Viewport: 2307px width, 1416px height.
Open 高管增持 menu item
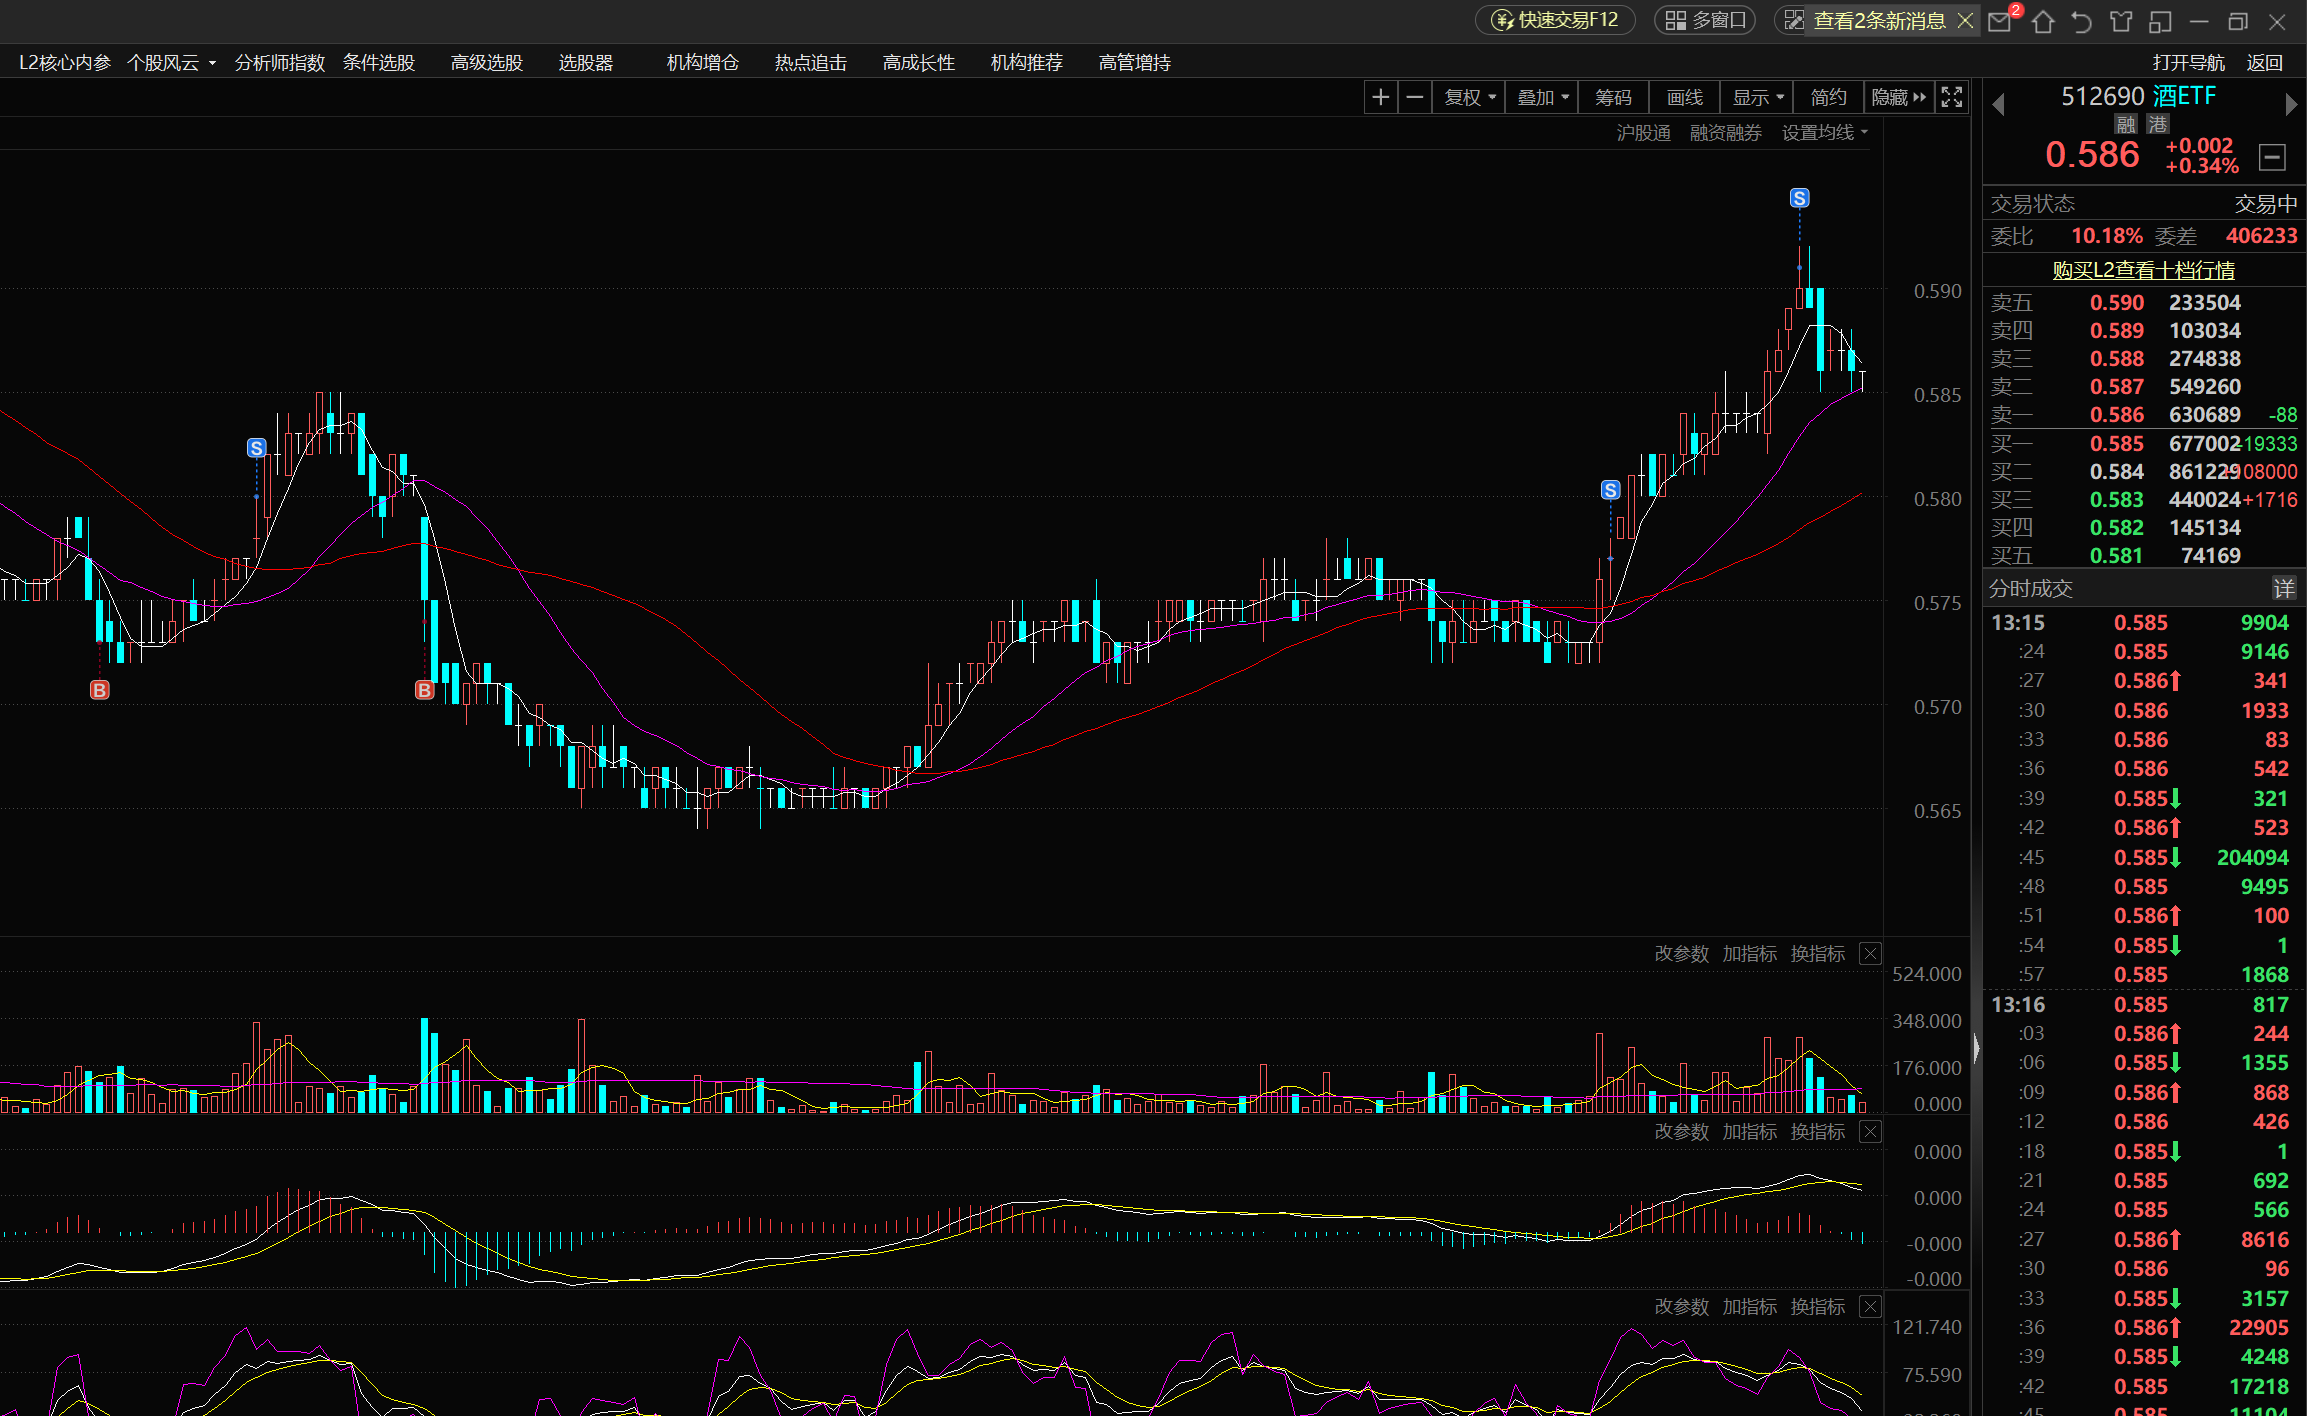1135,63
